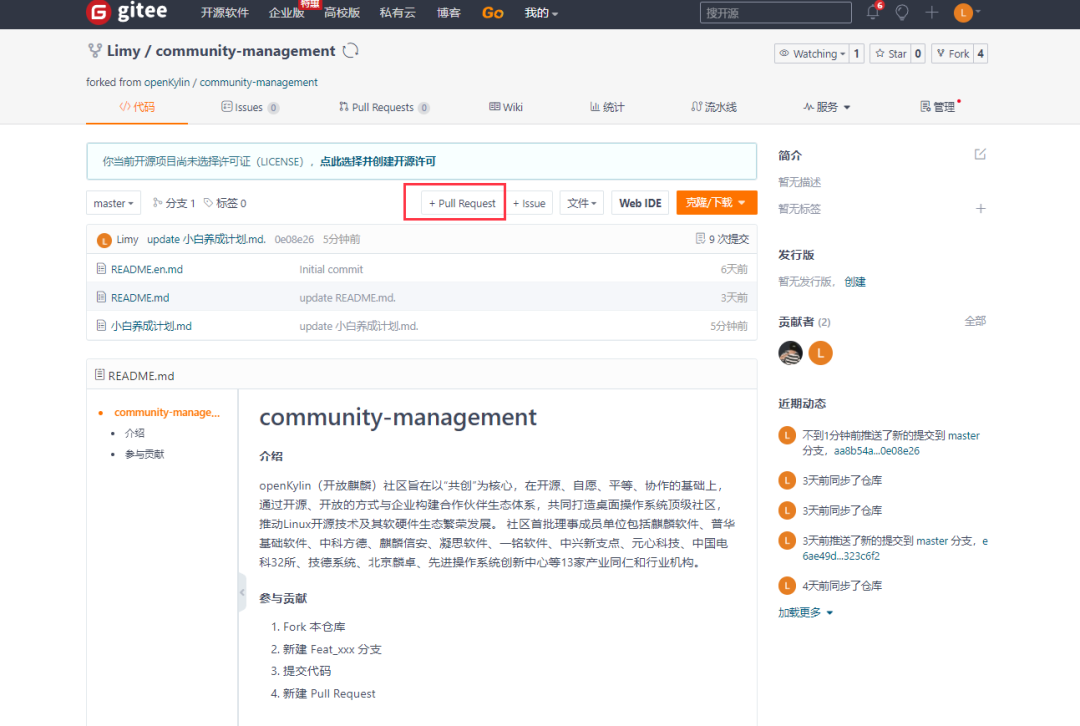Open the README.en.md file

point(147,269)
